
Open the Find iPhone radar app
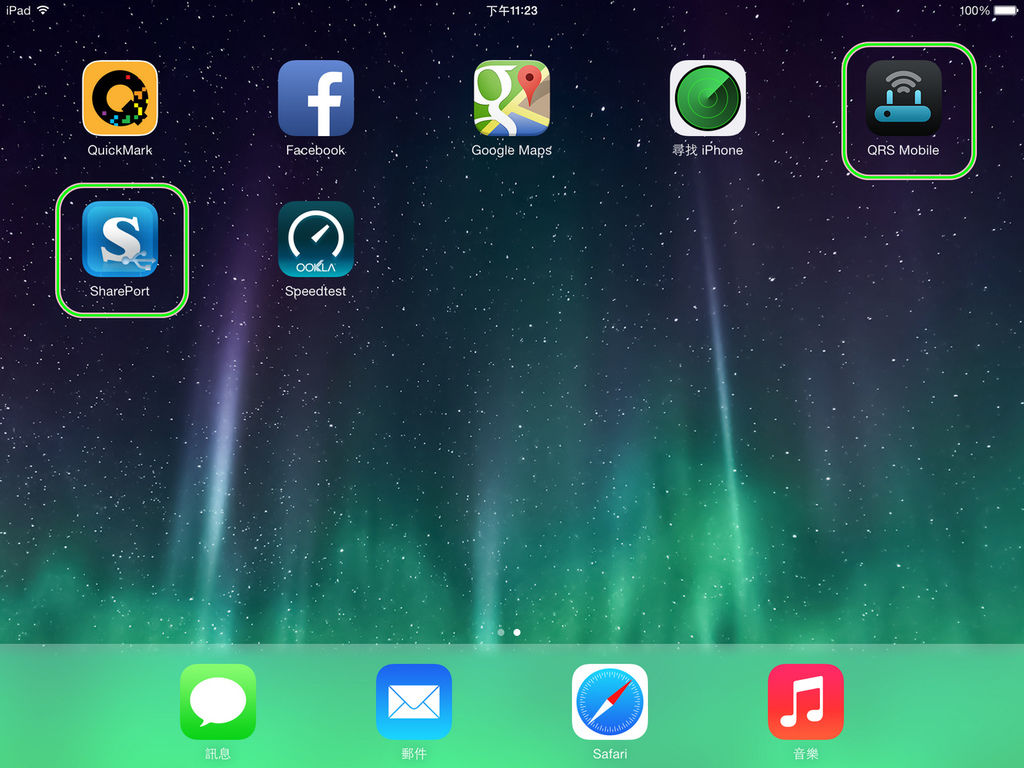pyautogui.click(x=708, y=98)
